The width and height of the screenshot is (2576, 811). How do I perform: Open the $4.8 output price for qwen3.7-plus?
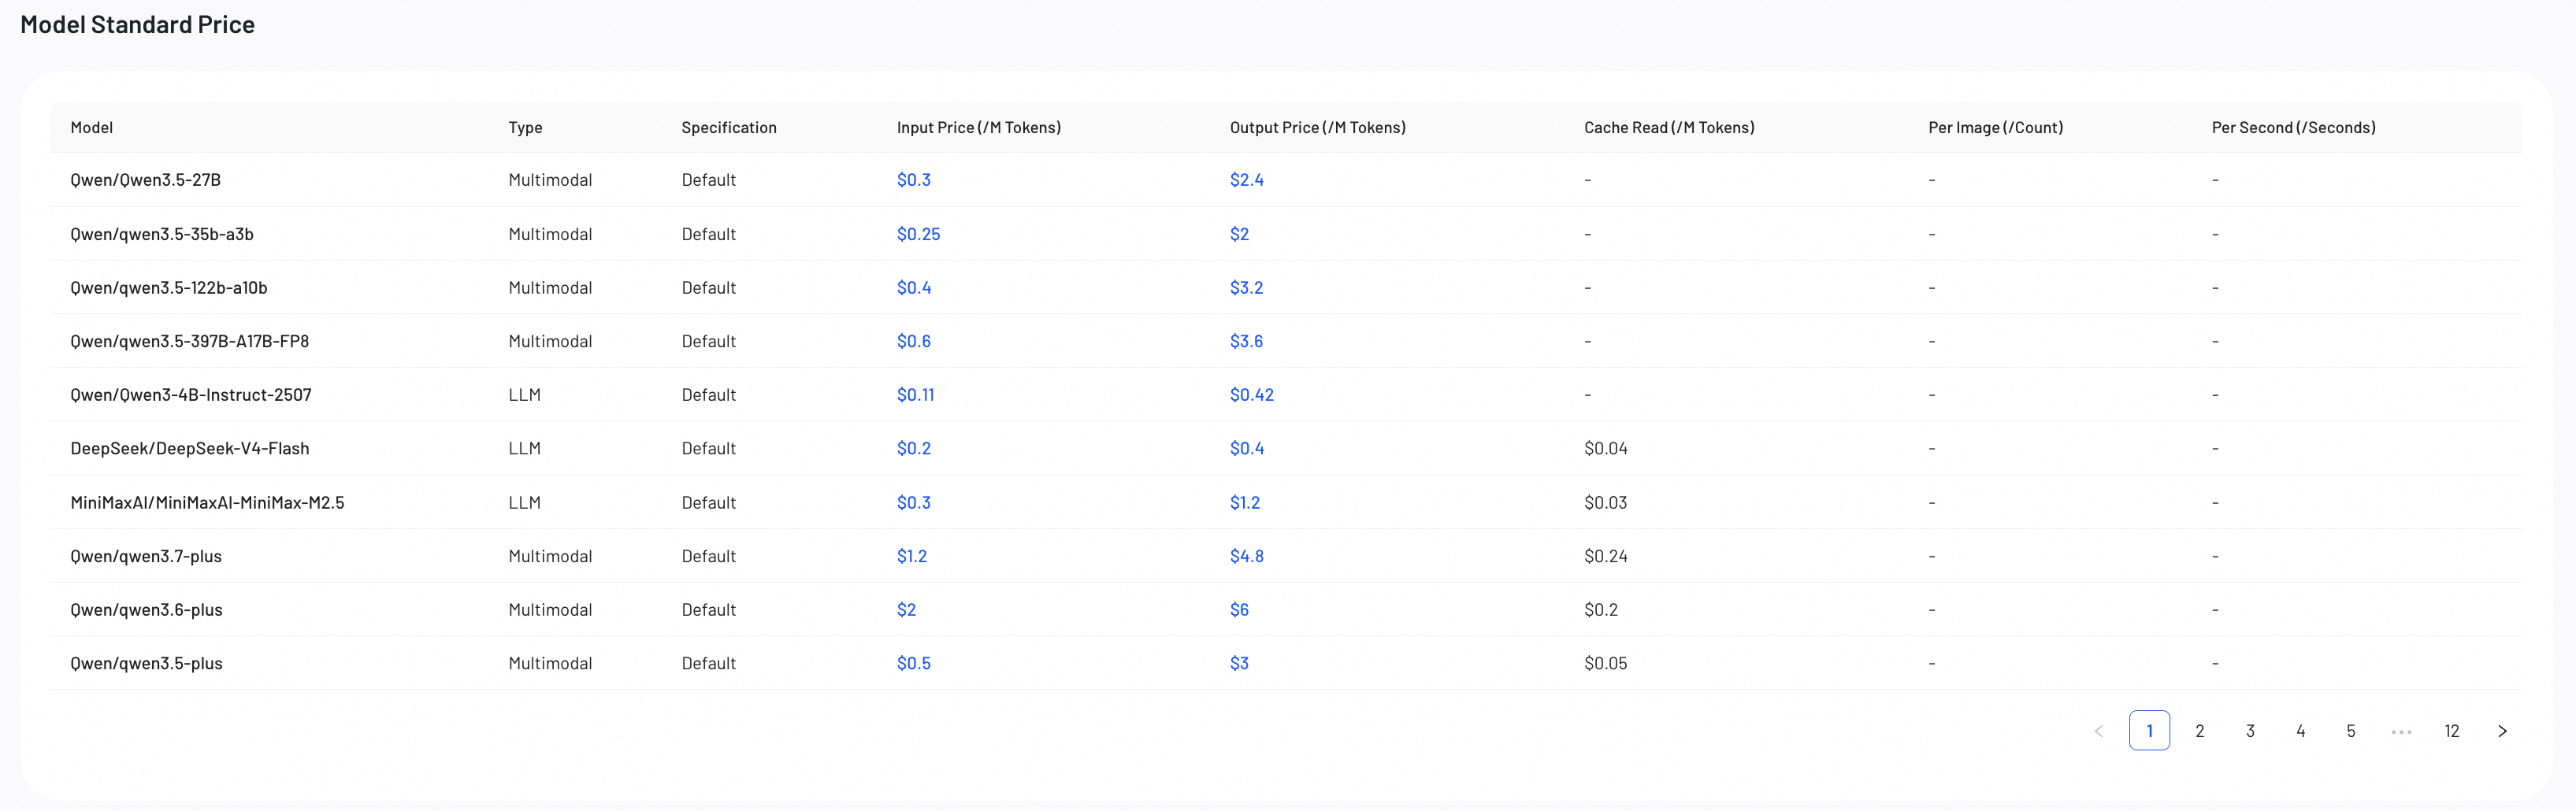1246,556
